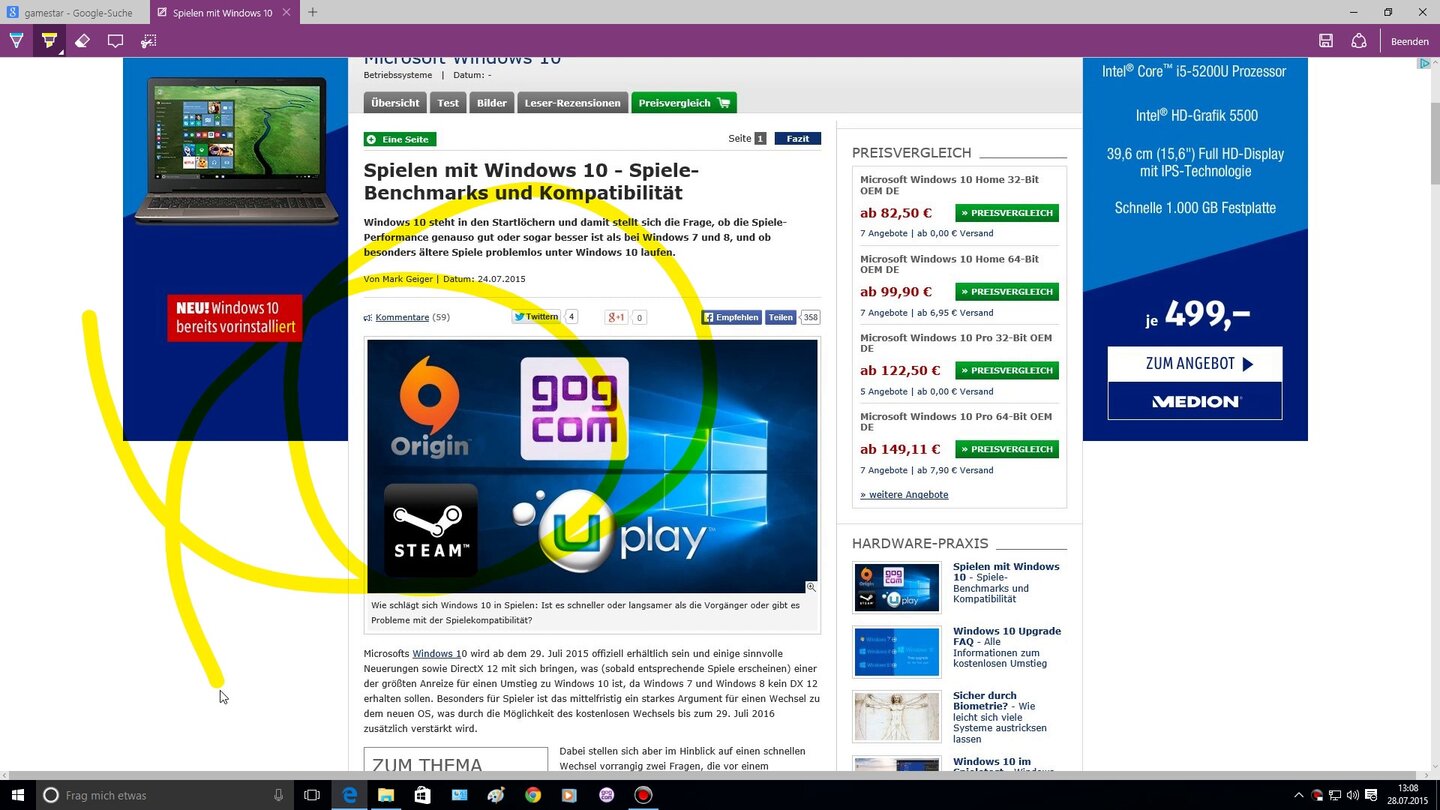
Task: Open the Windows 10 link in article text
Action: pos(440,653)
